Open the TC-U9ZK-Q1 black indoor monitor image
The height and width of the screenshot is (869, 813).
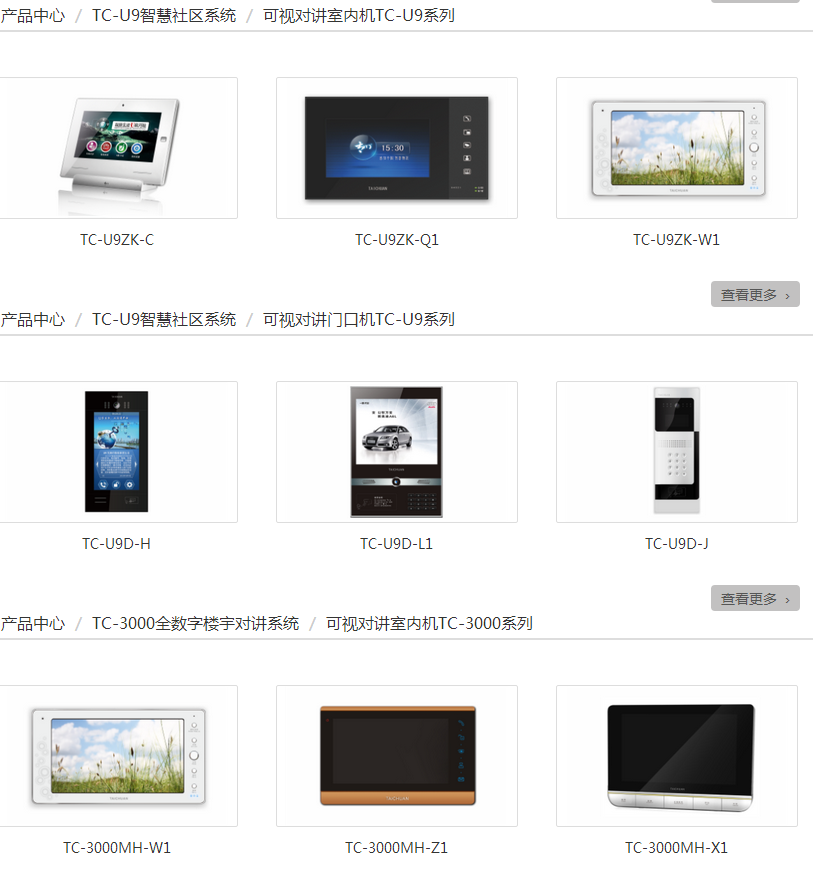[x=397, y=148]
